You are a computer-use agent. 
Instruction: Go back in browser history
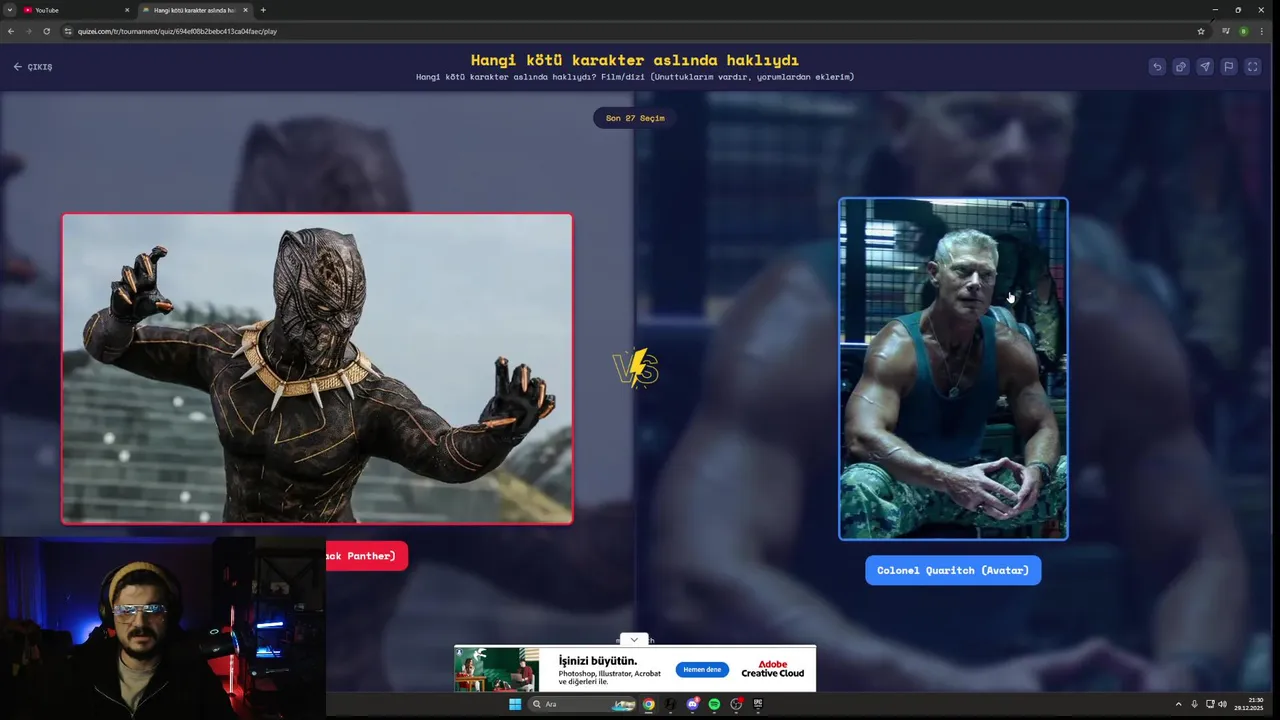point(11,31)
